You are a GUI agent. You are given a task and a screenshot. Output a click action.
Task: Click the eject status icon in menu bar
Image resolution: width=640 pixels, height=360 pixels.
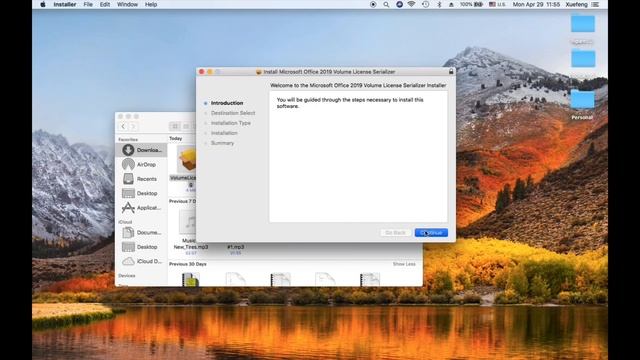tap(451, 4)
